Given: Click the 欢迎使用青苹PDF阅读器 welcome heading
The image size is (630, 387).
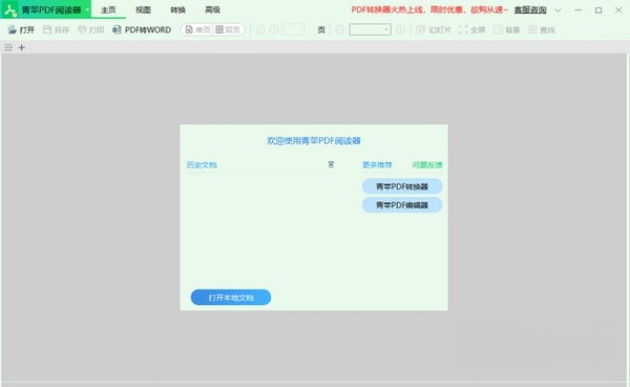Looking at the screenshot, I should coord(314,141).
